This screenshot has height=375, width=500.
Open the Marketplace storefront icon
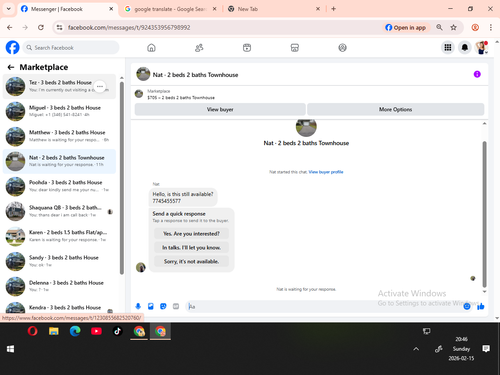(295, 48)
